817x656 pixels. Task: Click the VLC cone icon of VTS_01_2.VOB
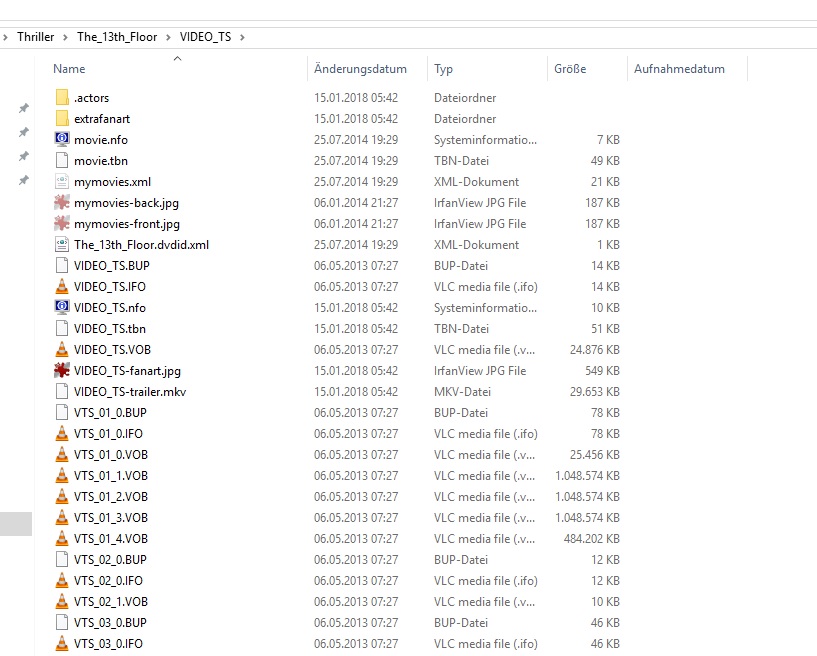pos(61,497)
